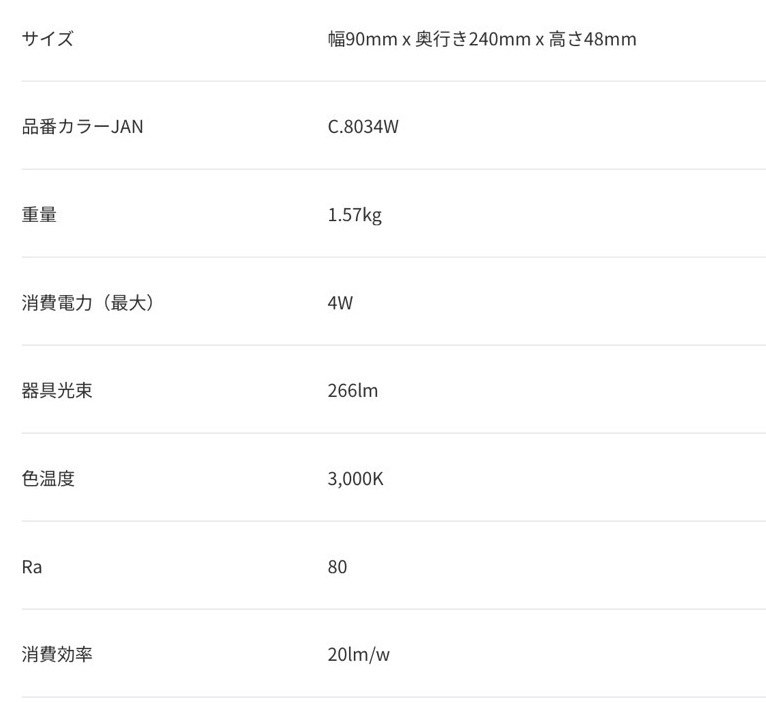766x702 pixels.
Task: Click the weight value 1.57kg
Action: [355, 215]
